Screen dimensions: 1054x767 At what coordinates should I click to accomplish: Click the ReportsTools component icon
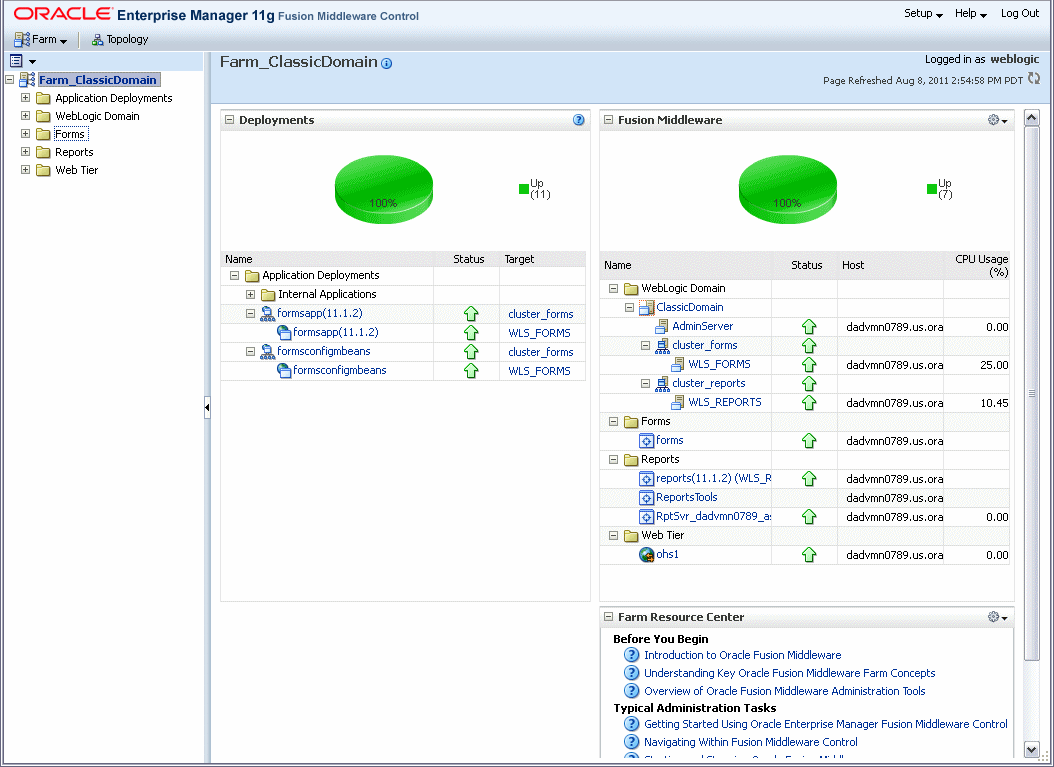tap(646, 497)
